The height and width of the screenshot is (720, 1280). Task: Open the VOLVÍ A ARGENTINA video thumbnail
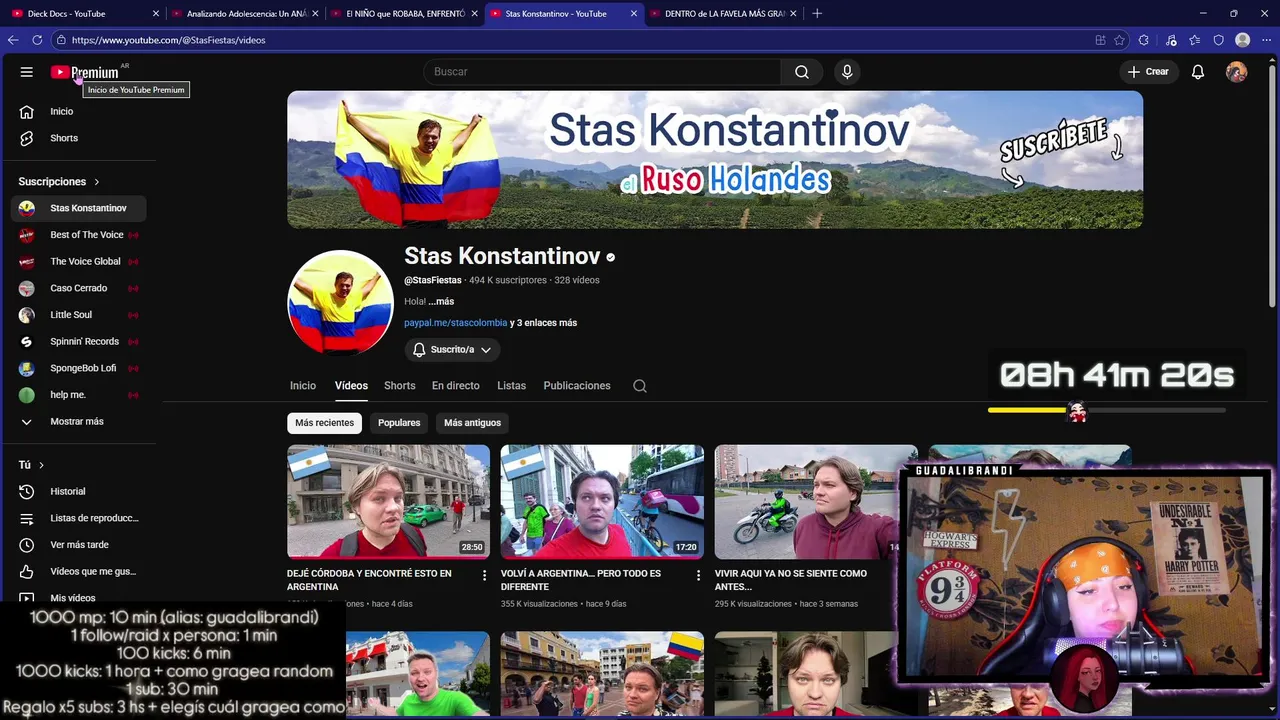point(602,502)
